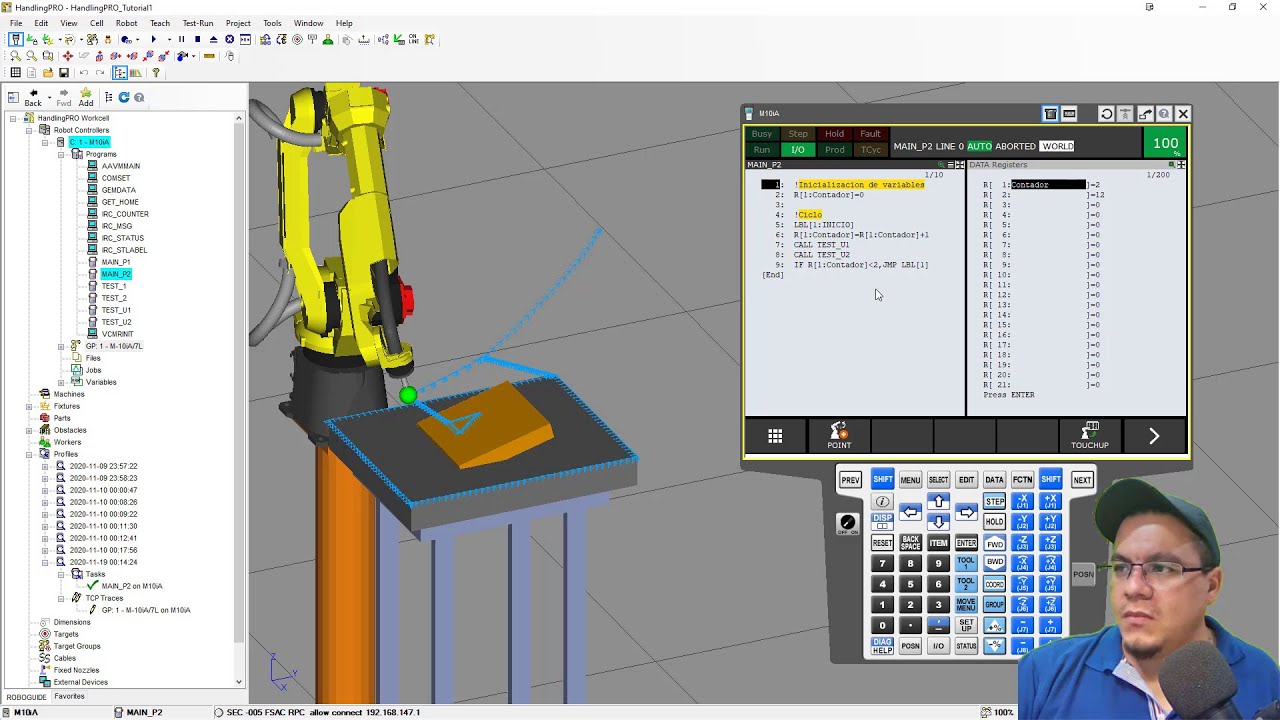The image size is (1280, 720).
Task: Click the MENU key on teach pendant
Action: [910, 480]
